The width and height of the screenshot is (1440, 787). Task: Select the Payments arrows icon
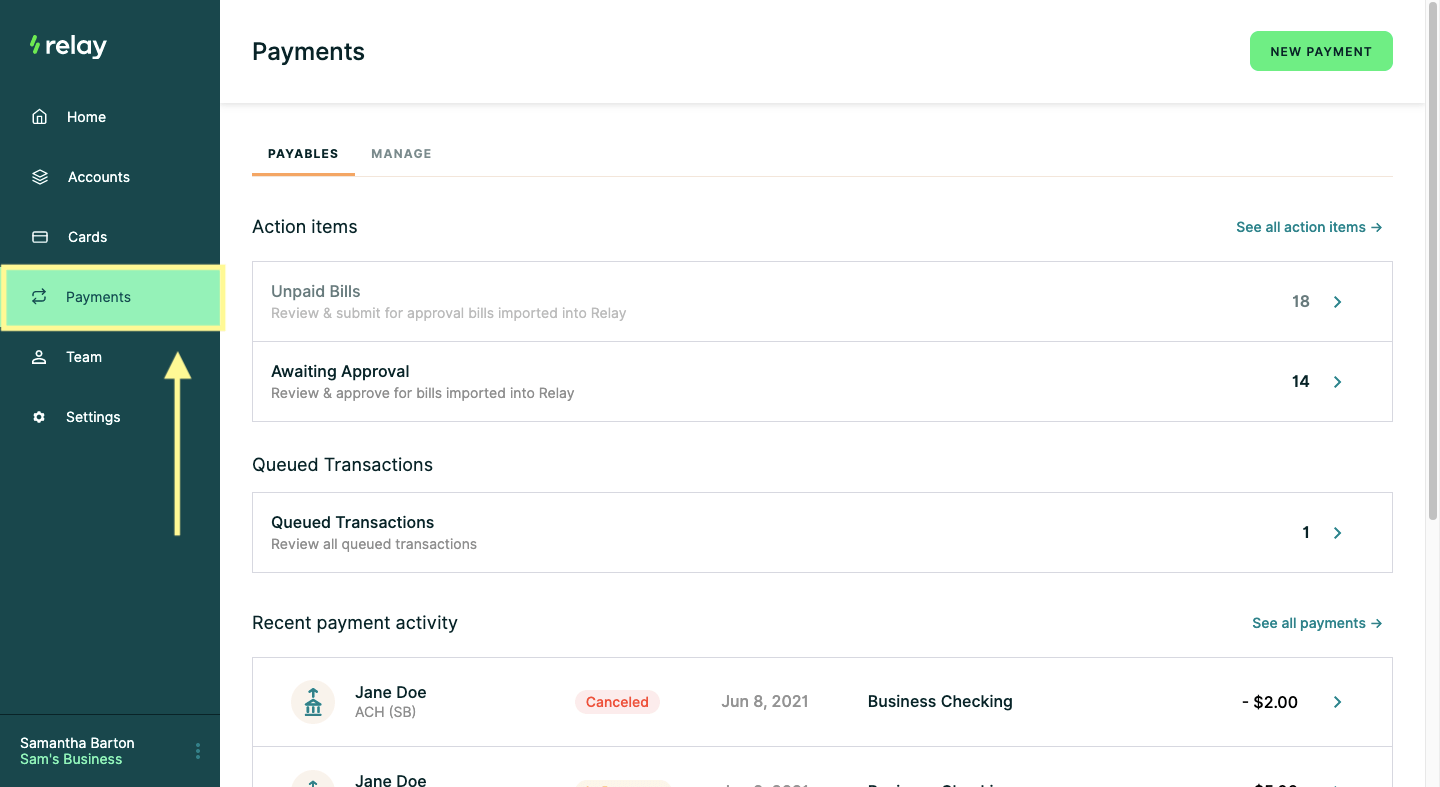(x=39, y=296)
